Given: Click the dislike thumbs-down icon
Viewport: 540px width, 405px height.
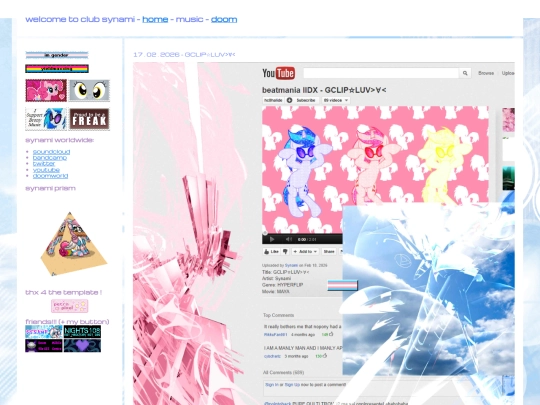Looking at the screenshot, I should pos(285,252).
